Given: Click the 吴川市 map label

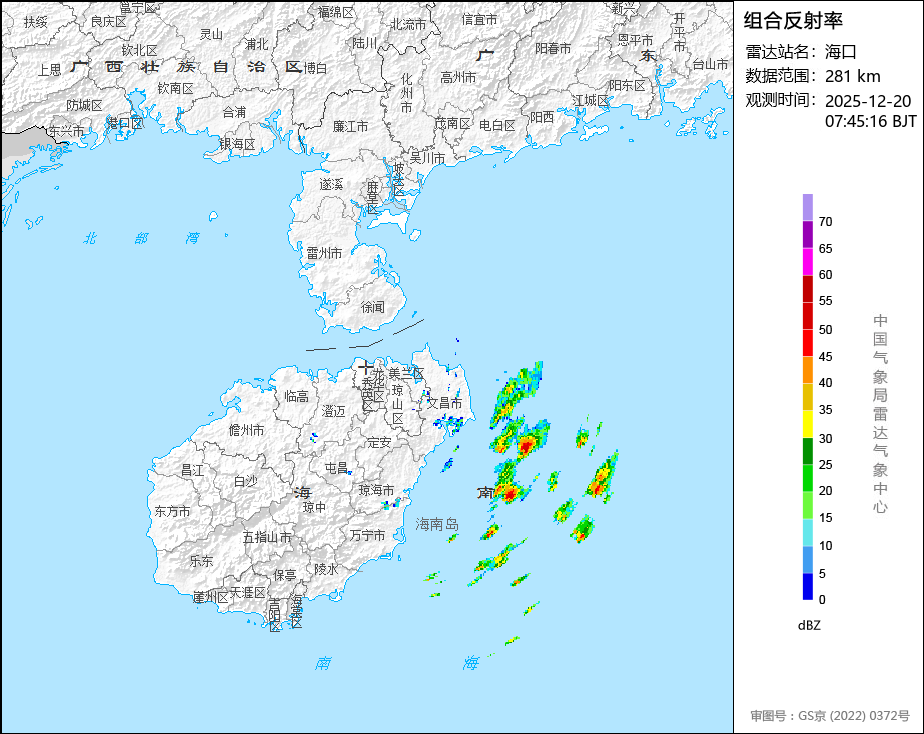Looking at the screenshot, I should (x=427, y=158).
